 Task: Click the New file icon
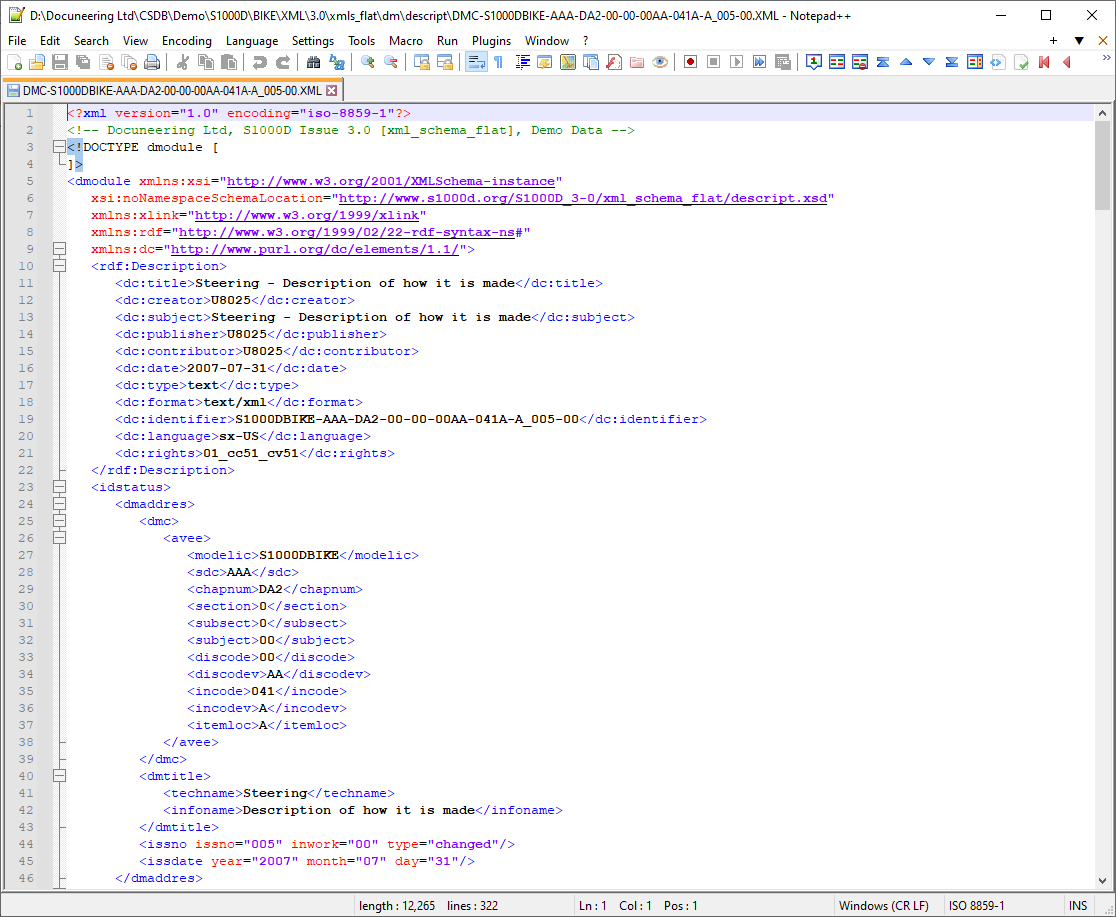point(14,62)
